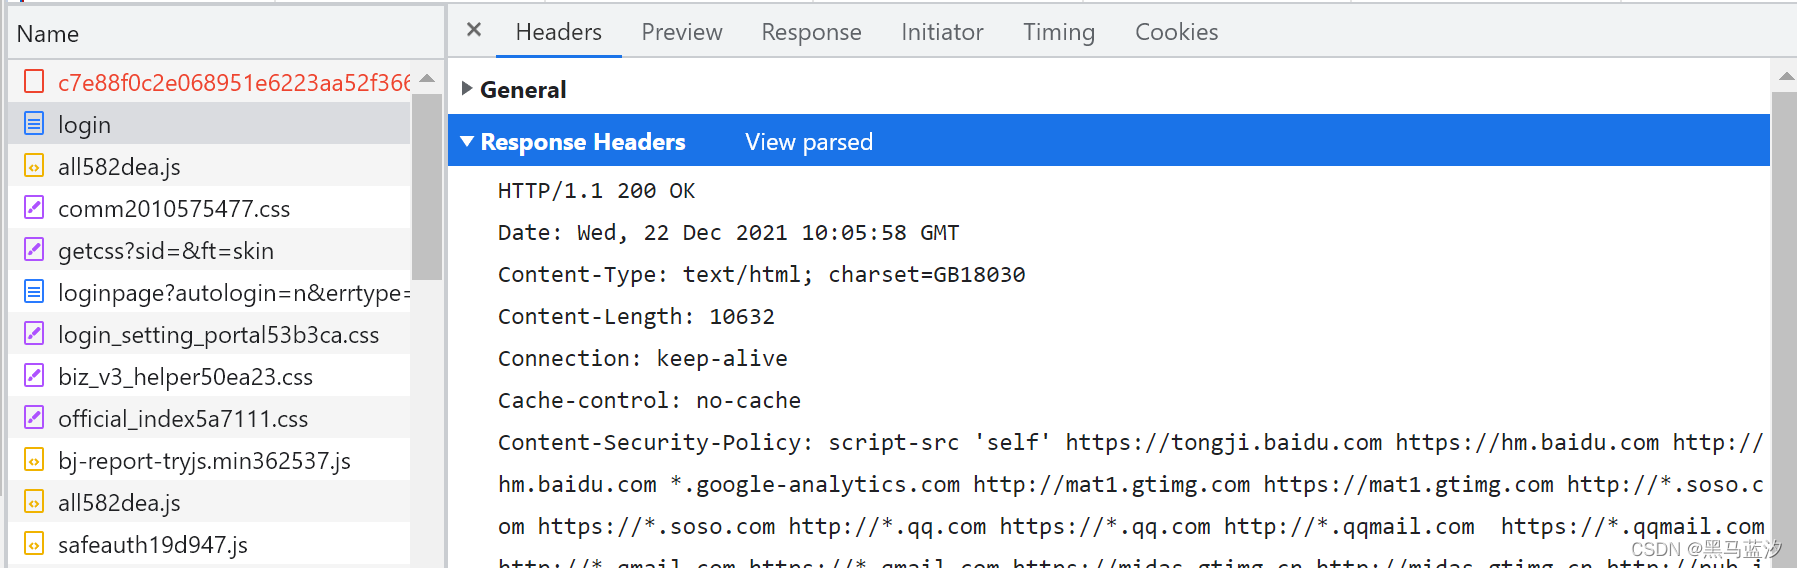Select the login_setting_portal53b3ca.css request
The height and width of the screenshot is (568, 1797).
pos(218,335)
